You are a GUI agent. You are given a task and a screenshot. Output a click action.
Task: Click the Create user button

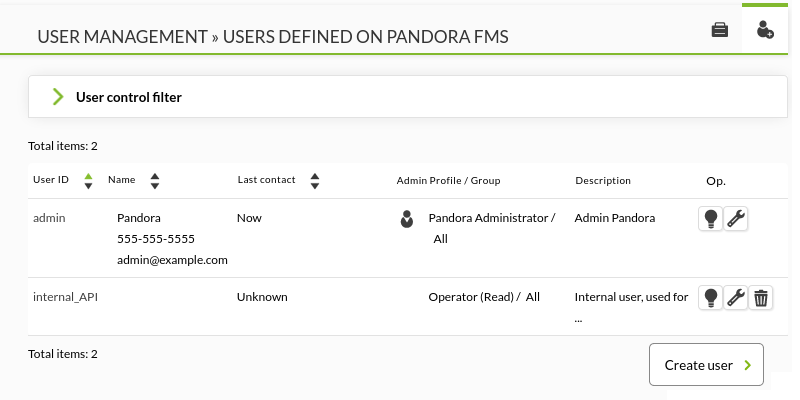coord(706,364)
